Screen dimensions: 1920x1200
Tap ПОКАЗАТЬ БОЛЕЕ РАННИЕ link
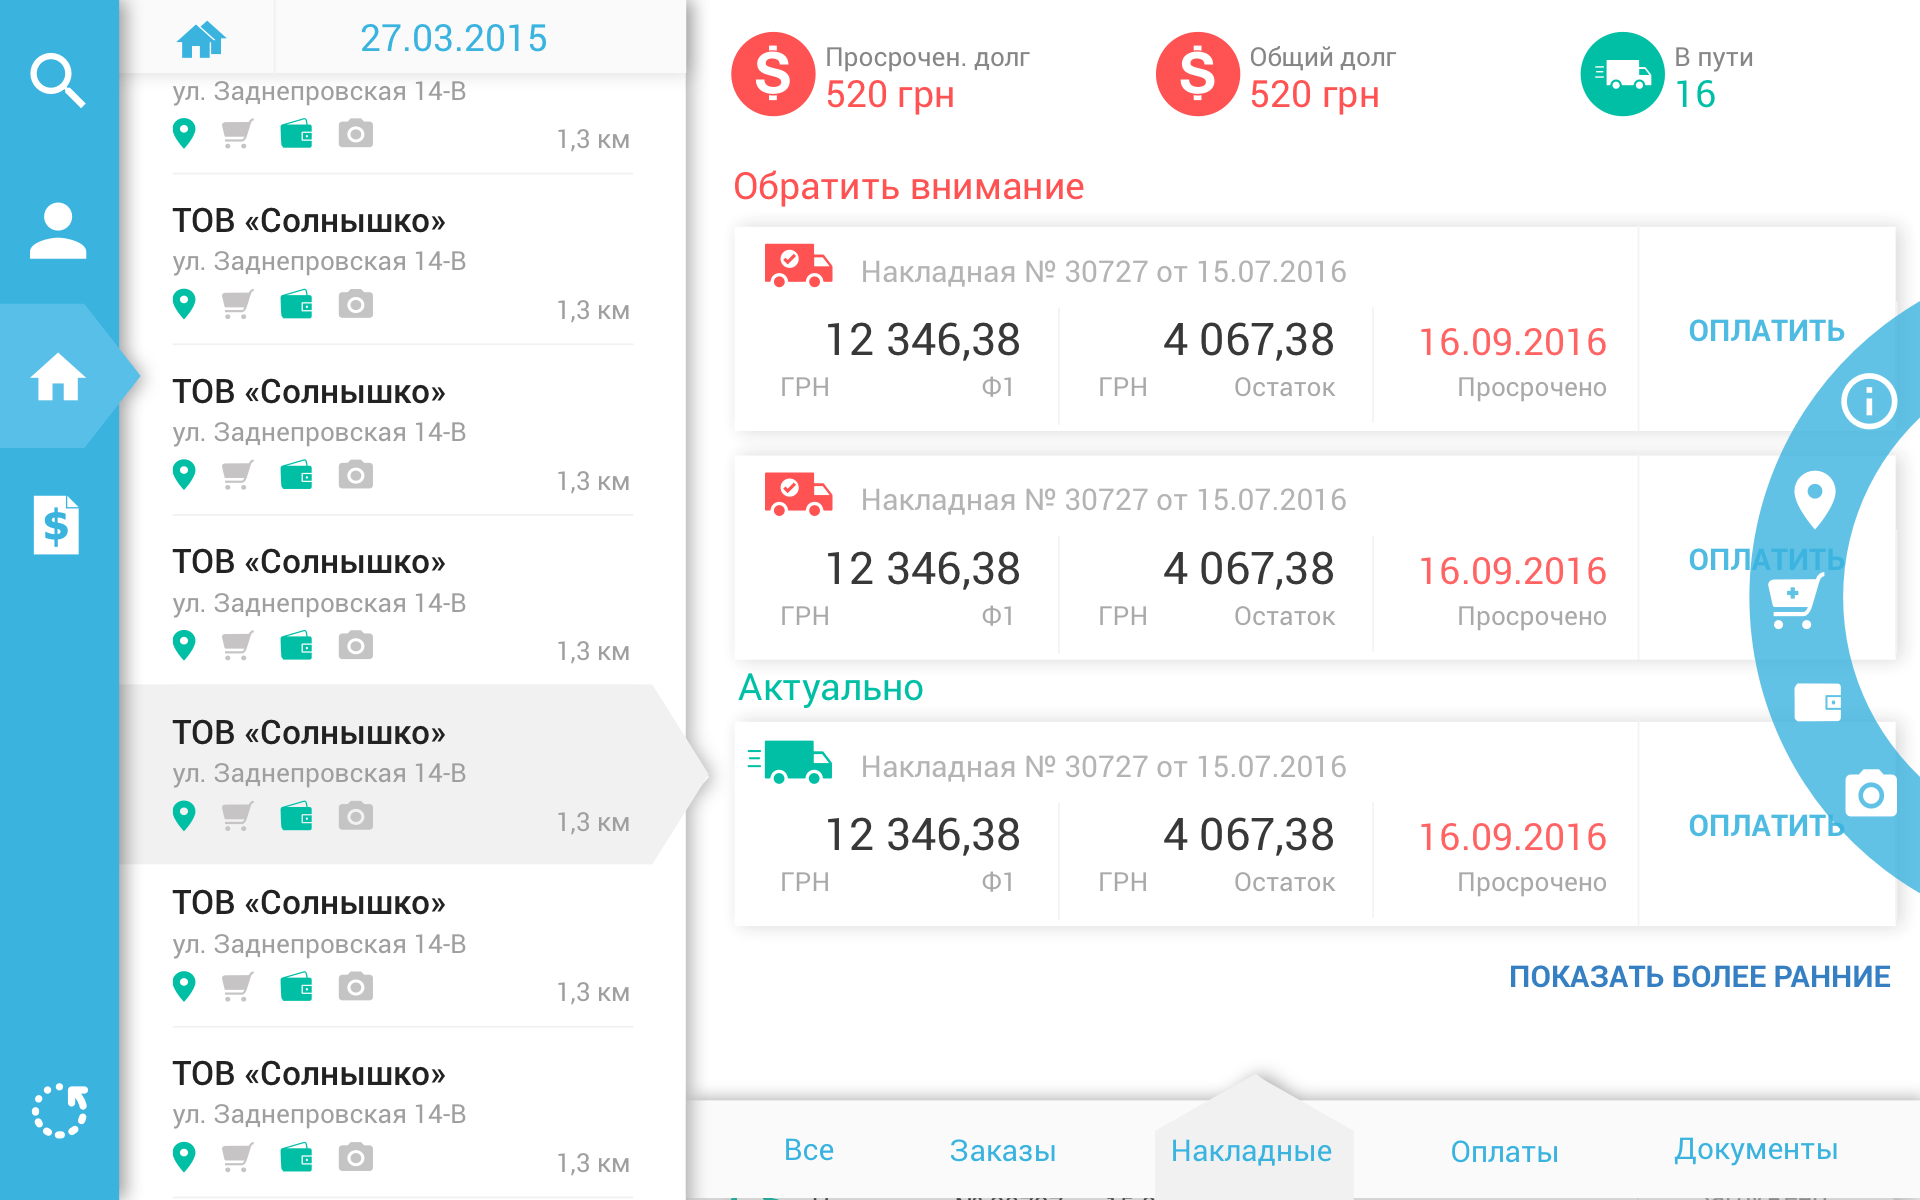(x=1699, y=977)
